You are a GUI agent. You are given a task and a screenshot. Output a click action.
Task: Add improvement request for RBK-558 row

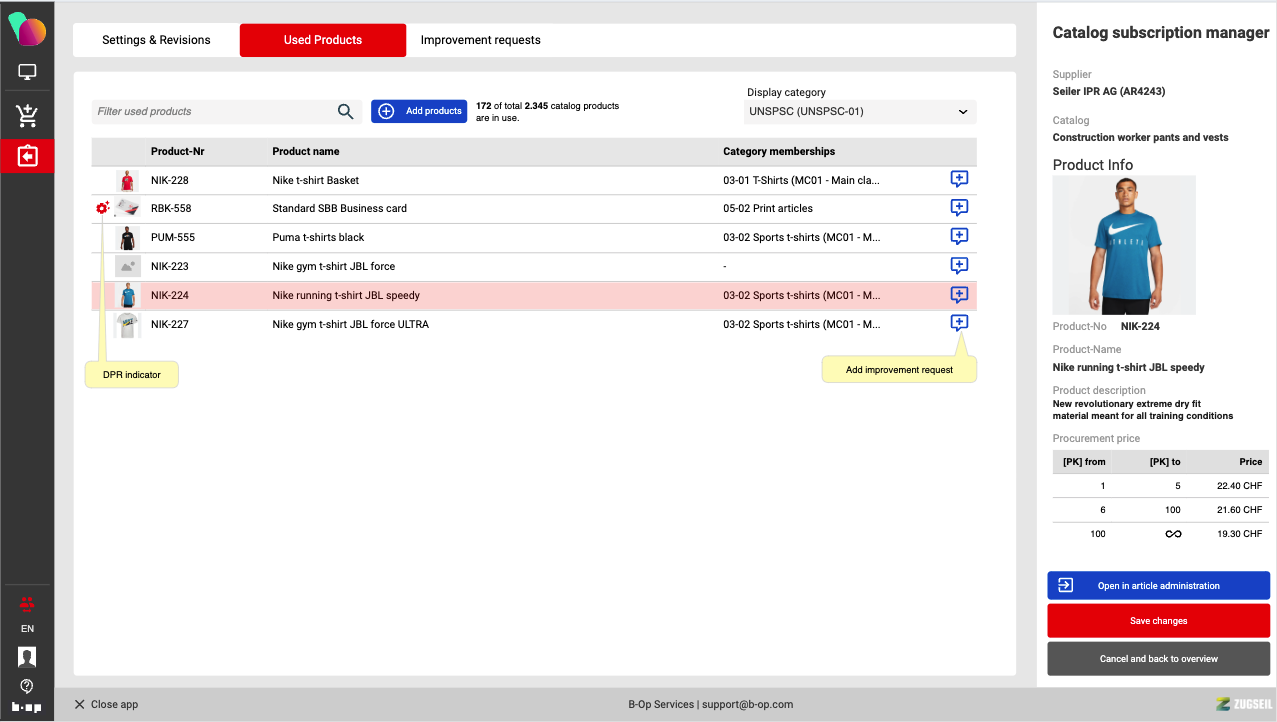[x=958, y=208]
